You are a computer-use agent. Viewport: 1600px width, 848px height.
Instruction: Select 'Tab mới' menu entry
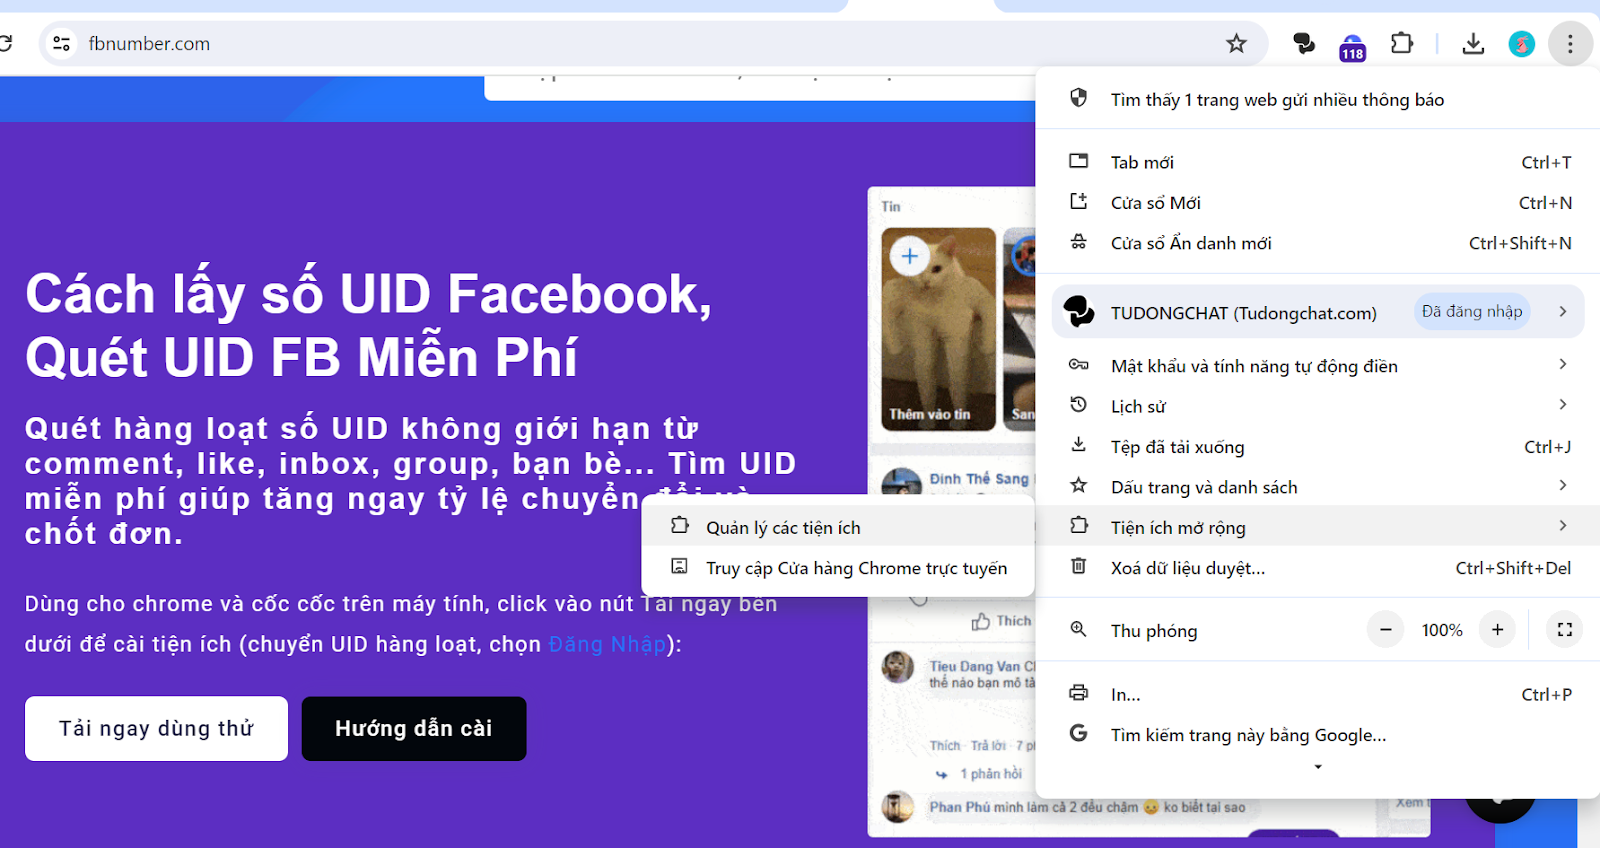click(1318, 162)
